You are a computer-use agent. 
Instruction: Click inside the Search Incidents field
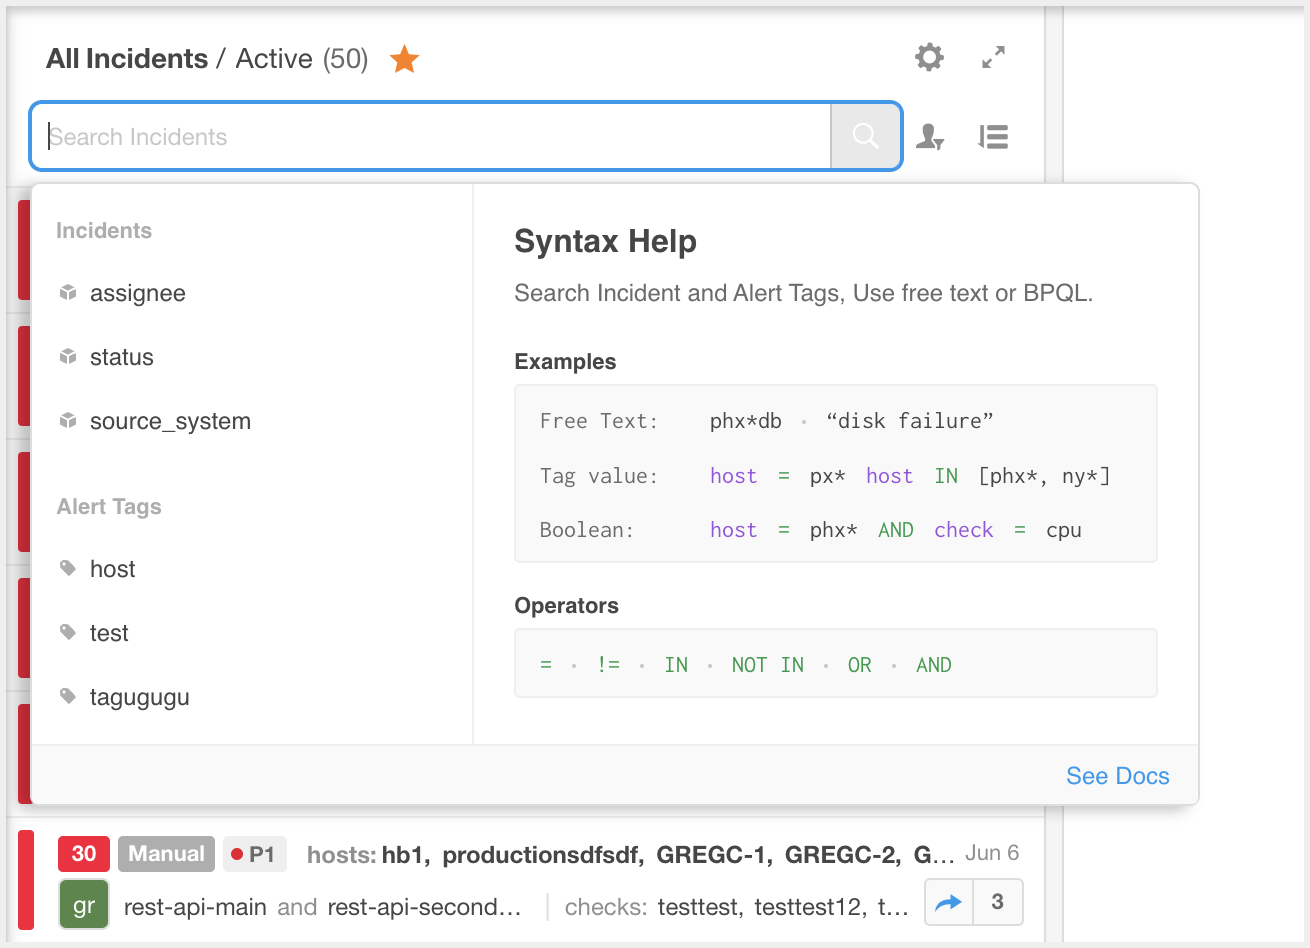430,136
